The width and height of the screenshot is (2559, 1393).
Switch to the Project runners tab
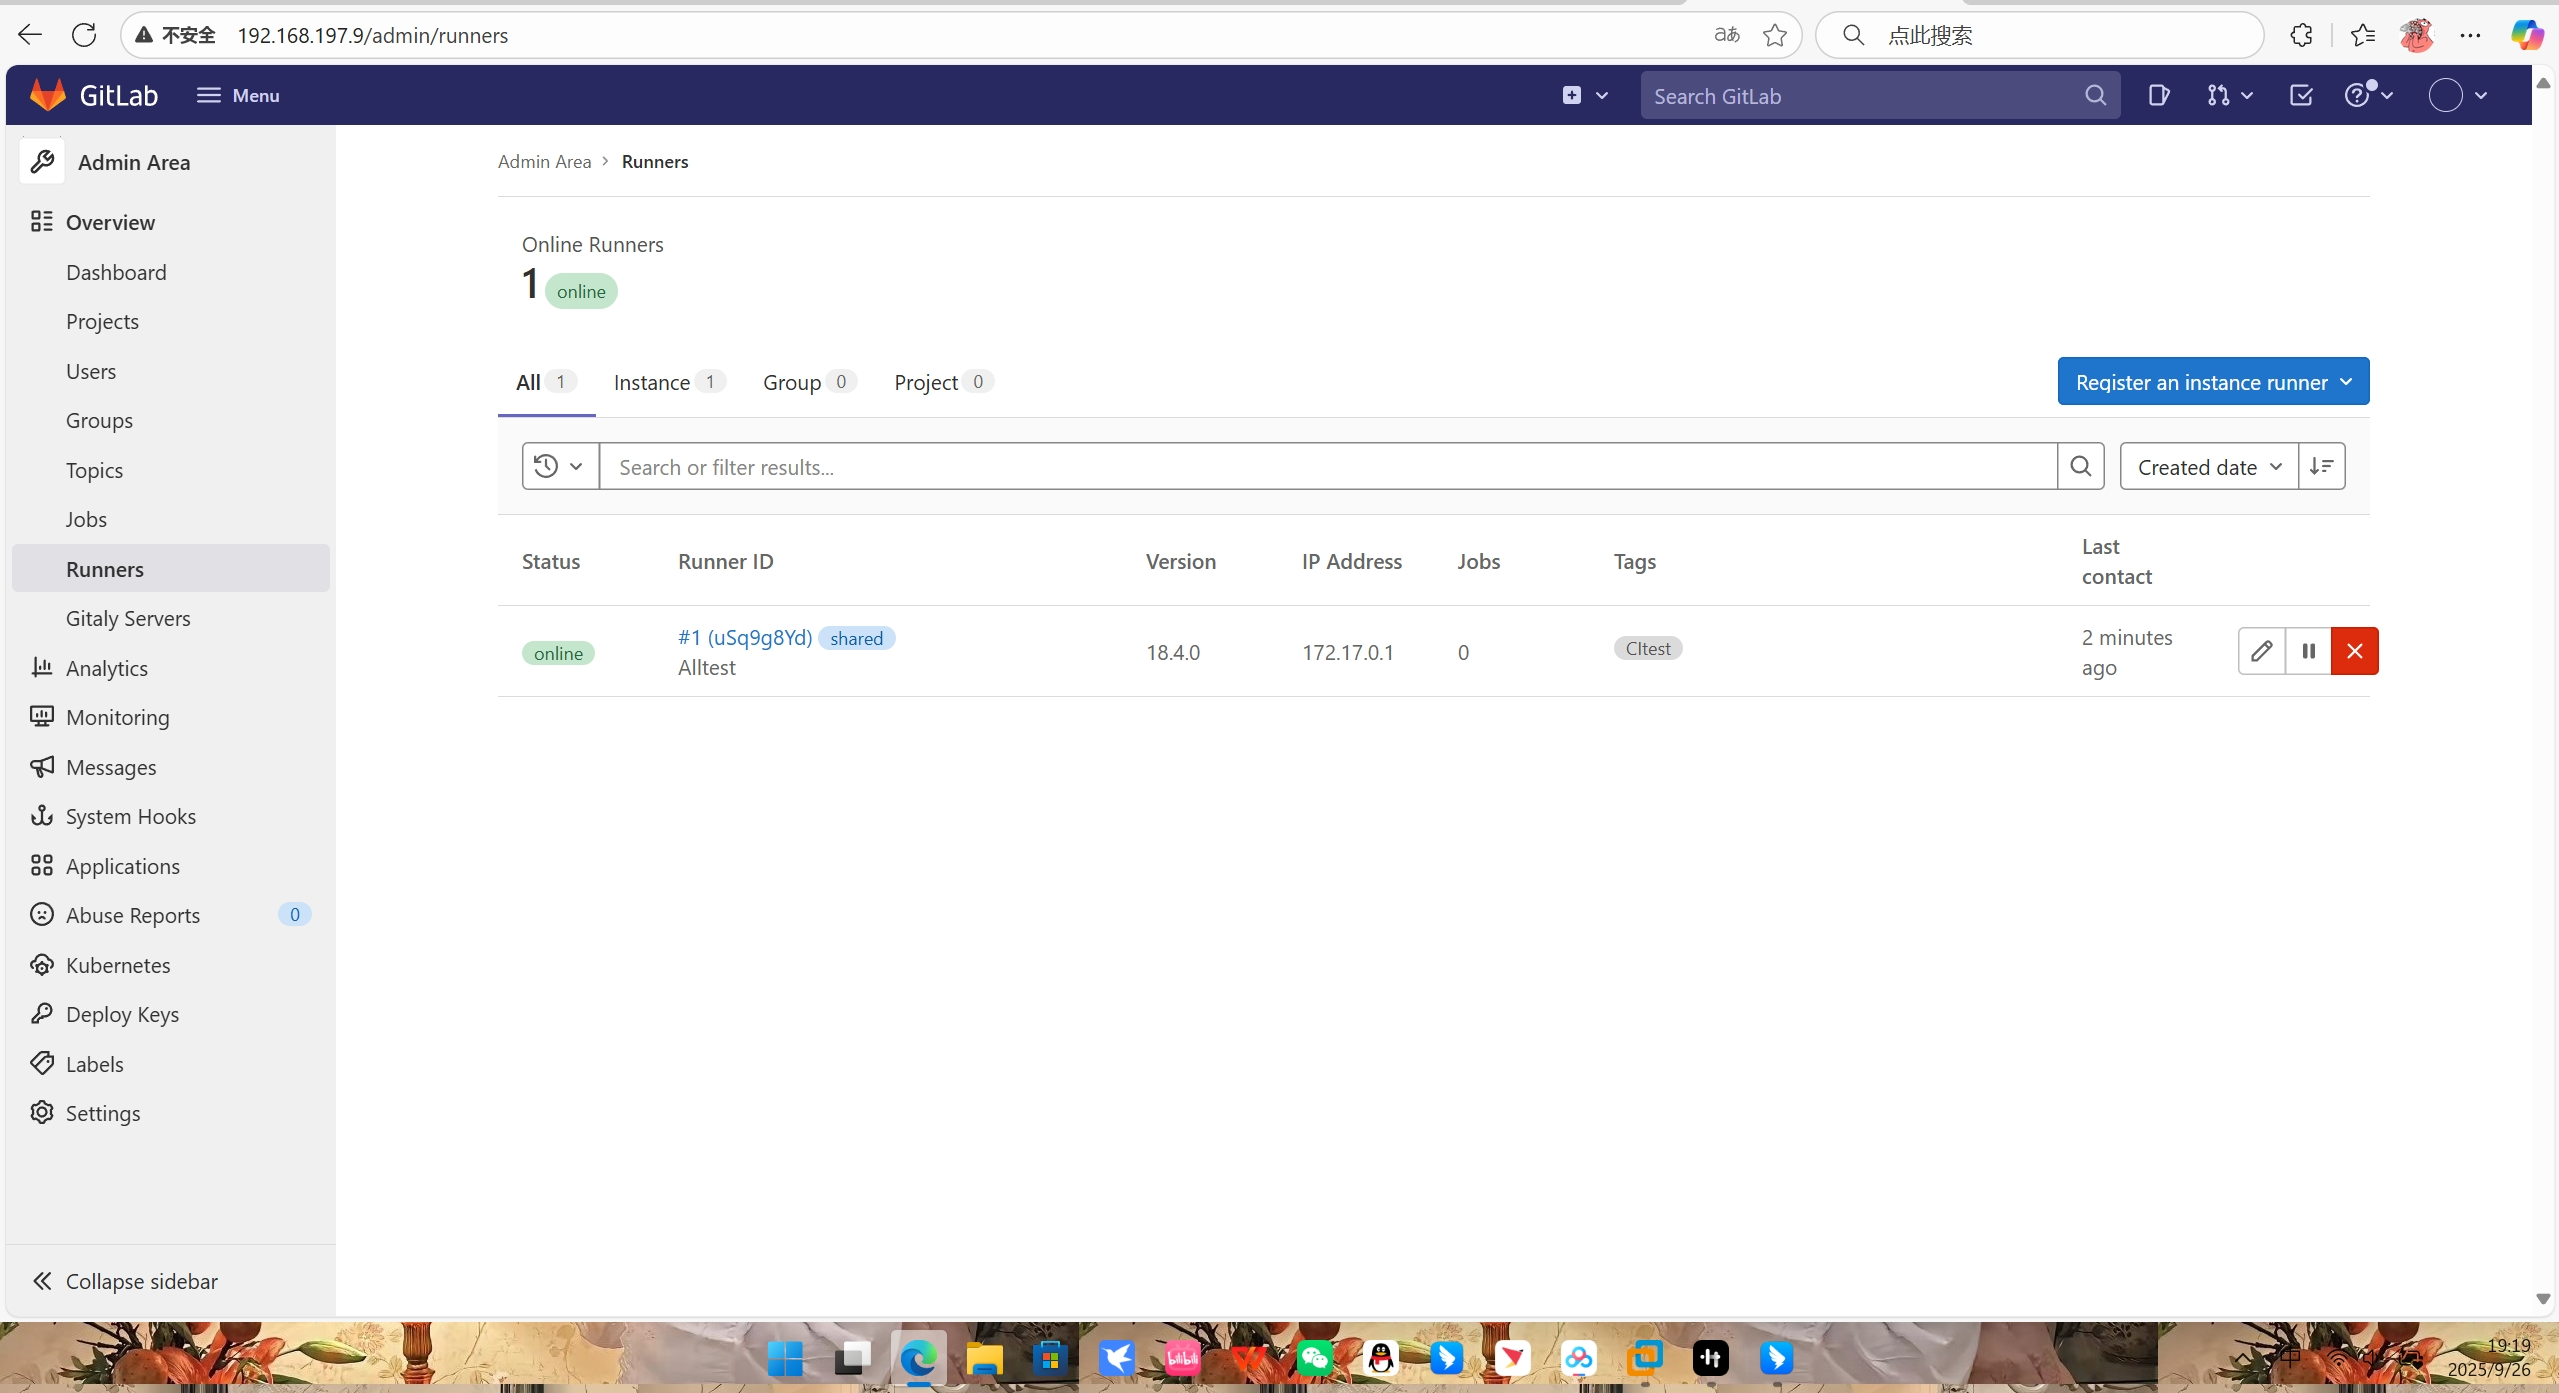tap(943, 382)
